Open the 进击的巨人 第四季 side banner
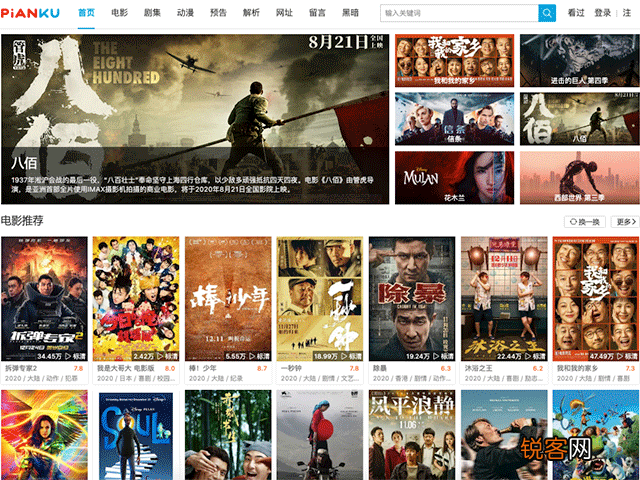This screenshot has height=480, width=640. (580, 60)
